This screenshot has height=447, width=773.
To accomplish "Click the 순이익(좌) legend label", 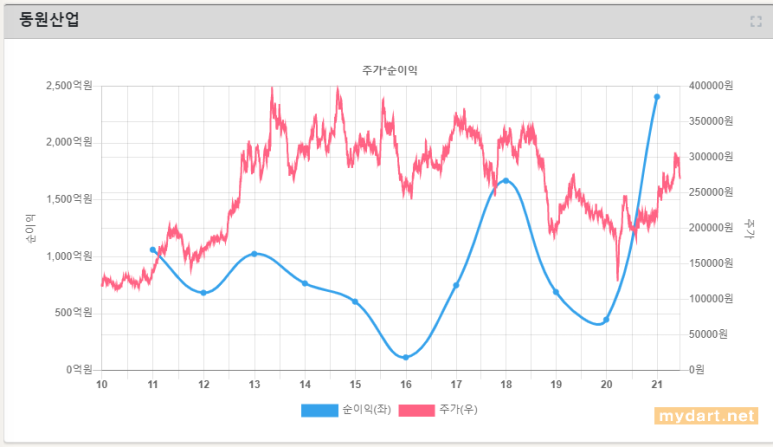I will [367, 410].
